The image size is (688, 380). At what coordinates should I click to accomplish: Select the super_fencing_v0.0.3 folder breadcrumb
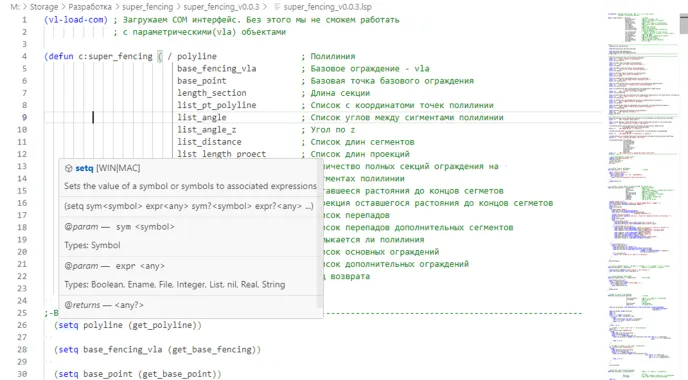click(222, 7)
